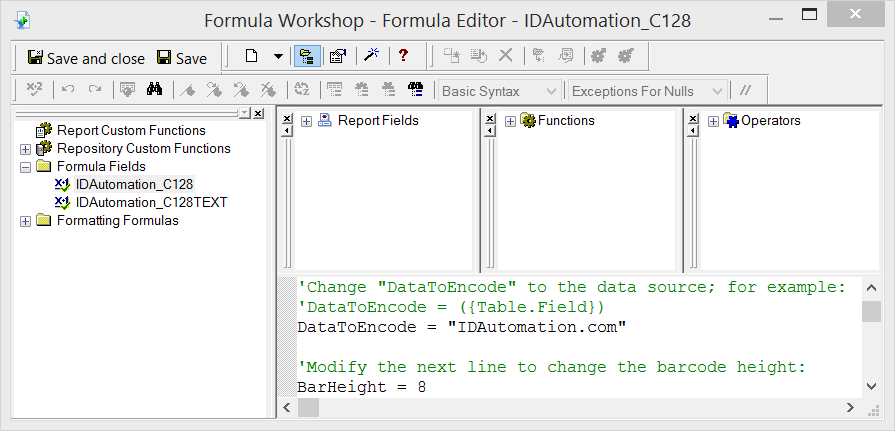This screenshot has width=895, height=431.
Task: Click the Save button
Action: (182, 58)
